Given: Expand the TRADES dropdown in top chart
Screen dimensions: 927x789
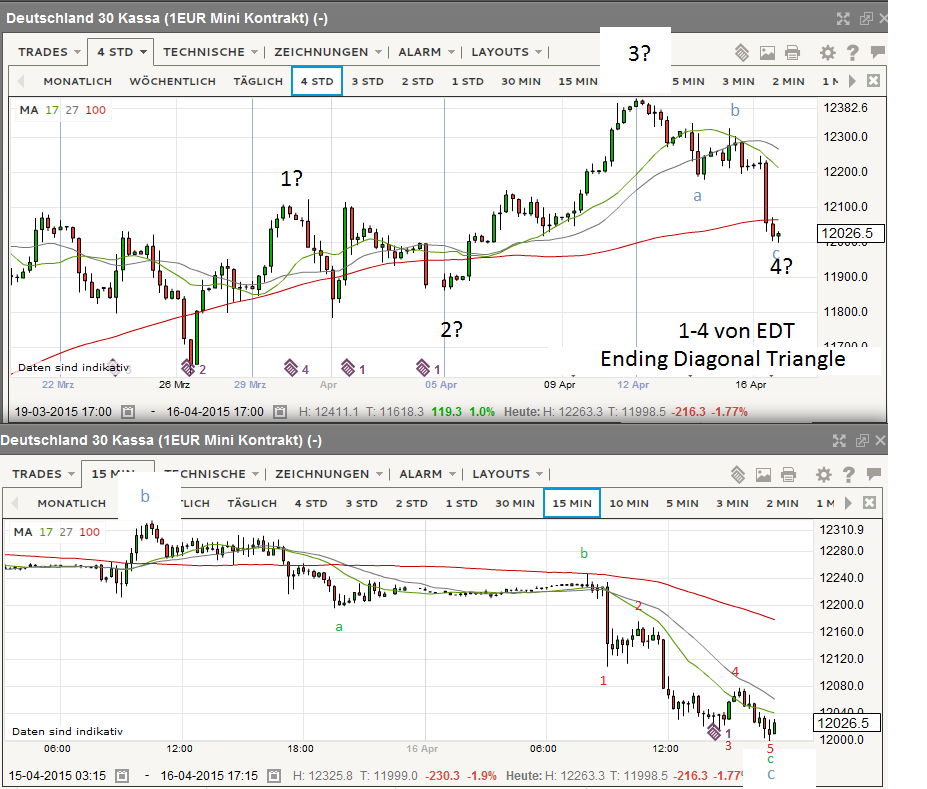Looking at the screenshot, I should tap(48, 52).
